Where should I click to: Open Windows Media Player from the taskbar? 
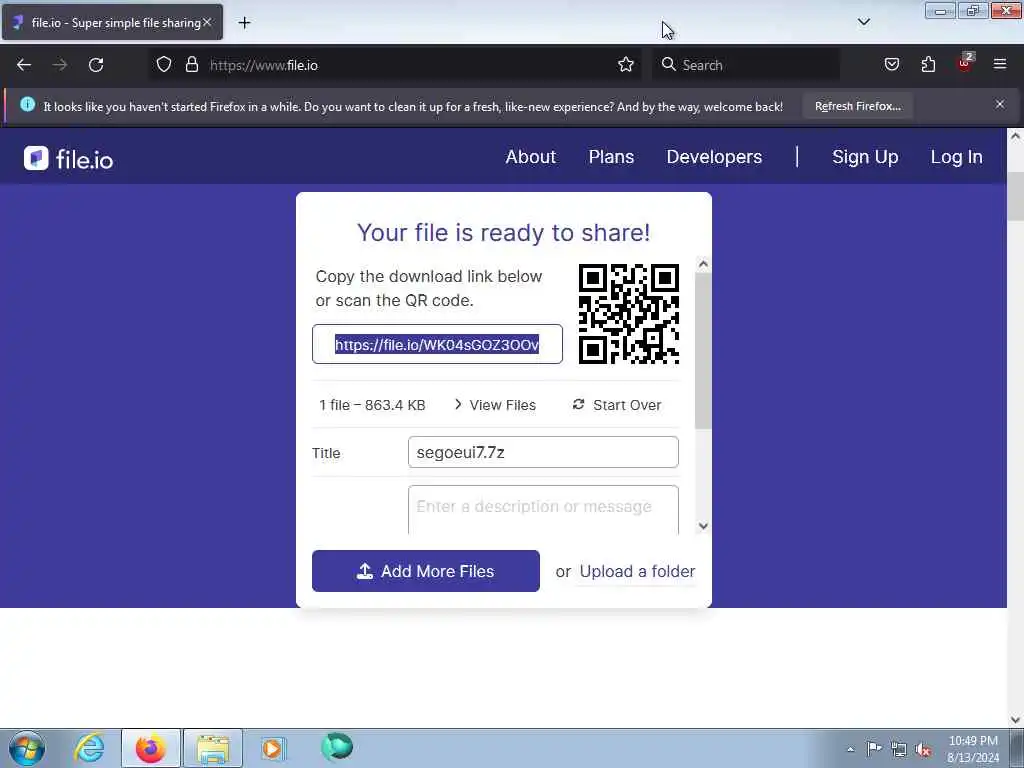(273, 748)
